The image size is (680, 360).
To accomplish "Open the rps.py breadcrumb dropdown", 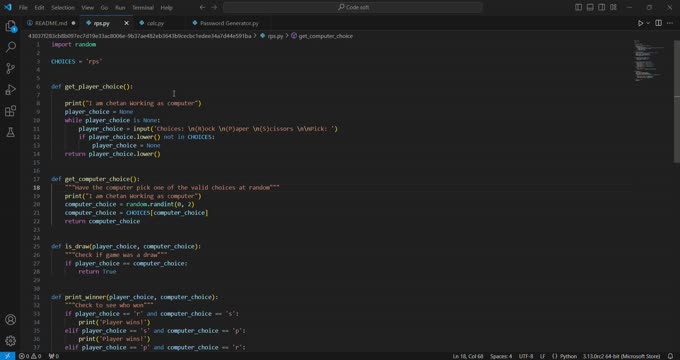I will pyautogui.click(x=271, y=36).
